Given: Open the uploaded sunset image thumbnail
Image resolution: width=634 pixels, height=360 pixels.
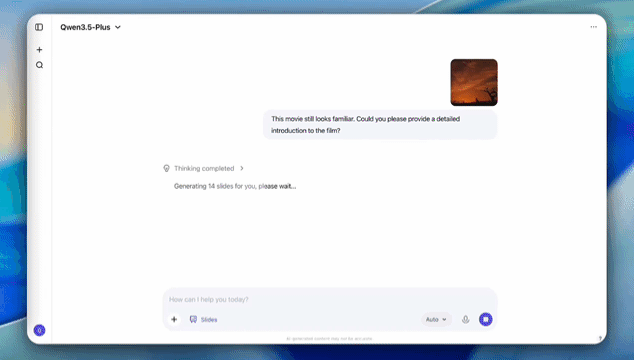Looking at the screenshot, I should point(474,83).
